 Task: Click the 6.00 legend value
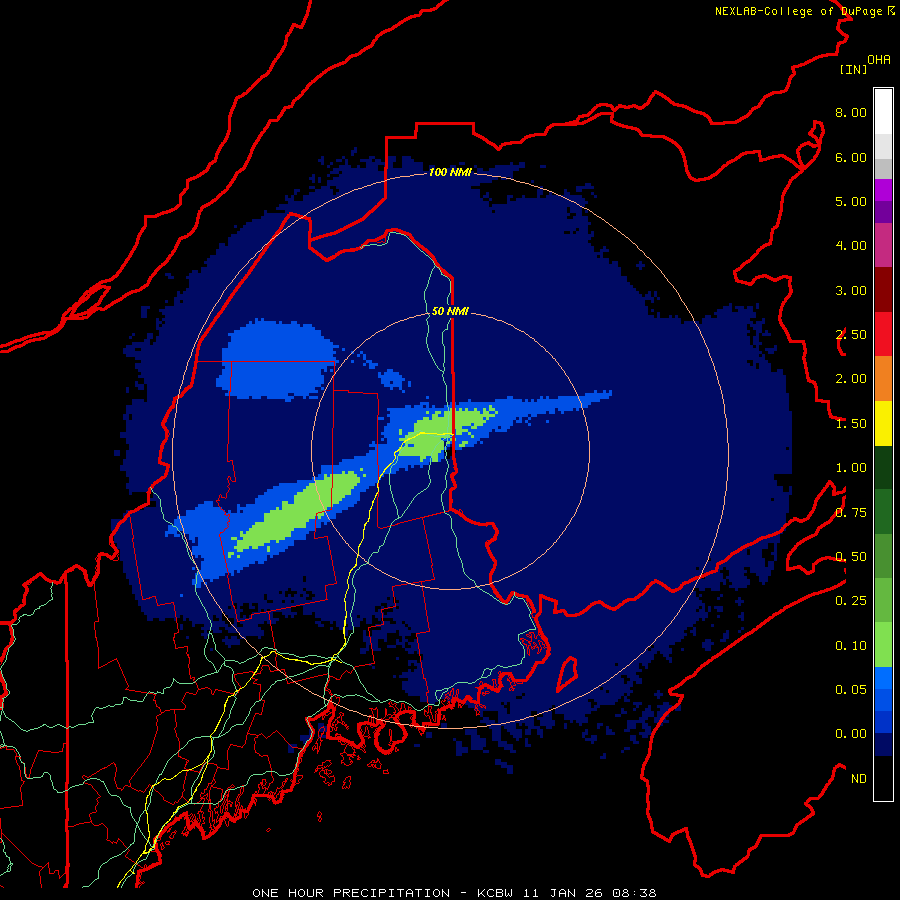click(x=850, y=157)
